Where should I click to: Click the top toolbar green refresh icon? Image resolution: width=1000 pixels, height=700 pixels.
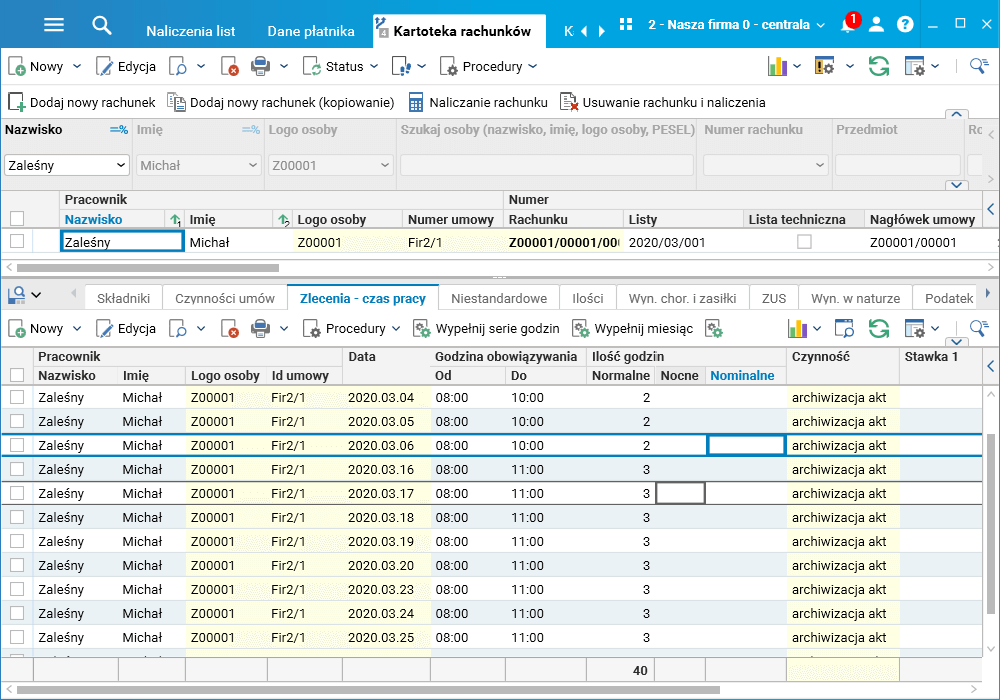click(878, 67)
